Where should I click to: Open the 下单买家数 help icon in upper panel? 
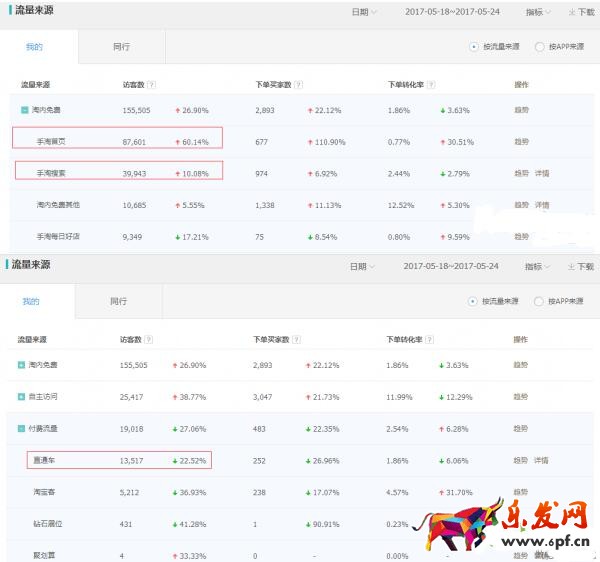(298, 85)
